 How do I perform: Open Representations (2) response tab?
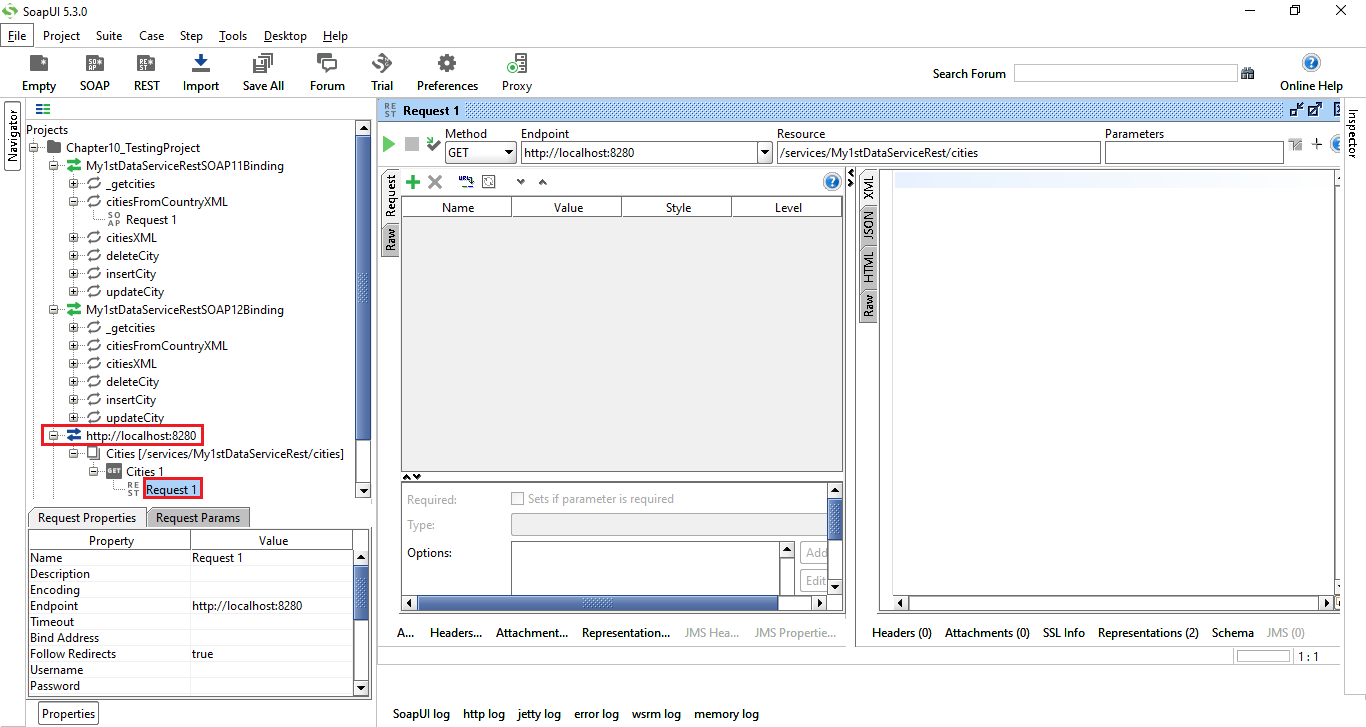[x=1148, y=633]
